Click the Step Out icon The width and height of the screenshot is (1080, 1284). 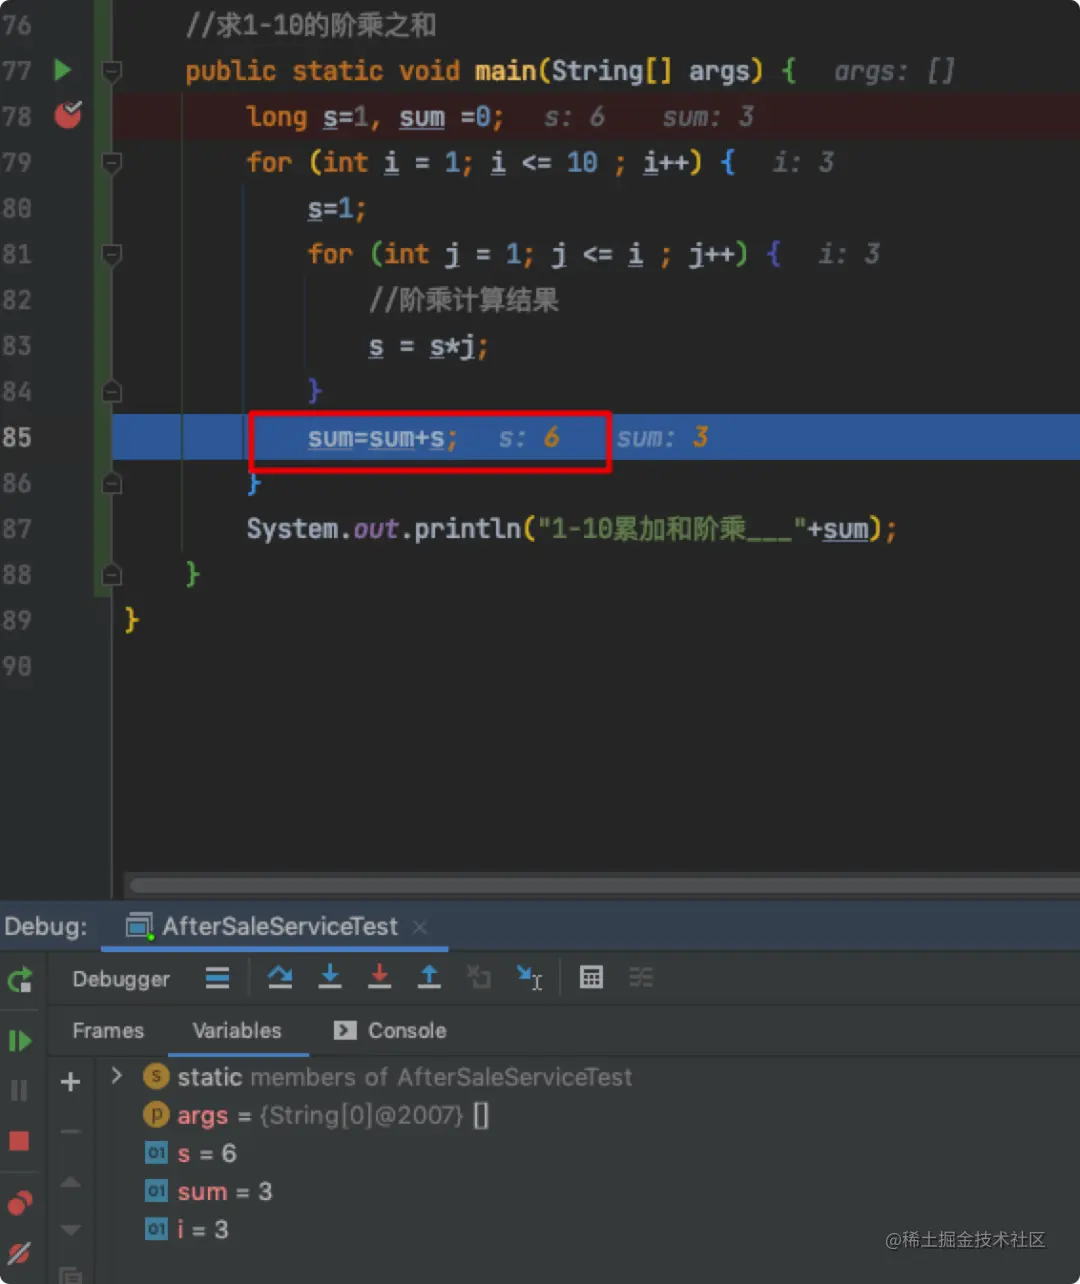[429, 977]
